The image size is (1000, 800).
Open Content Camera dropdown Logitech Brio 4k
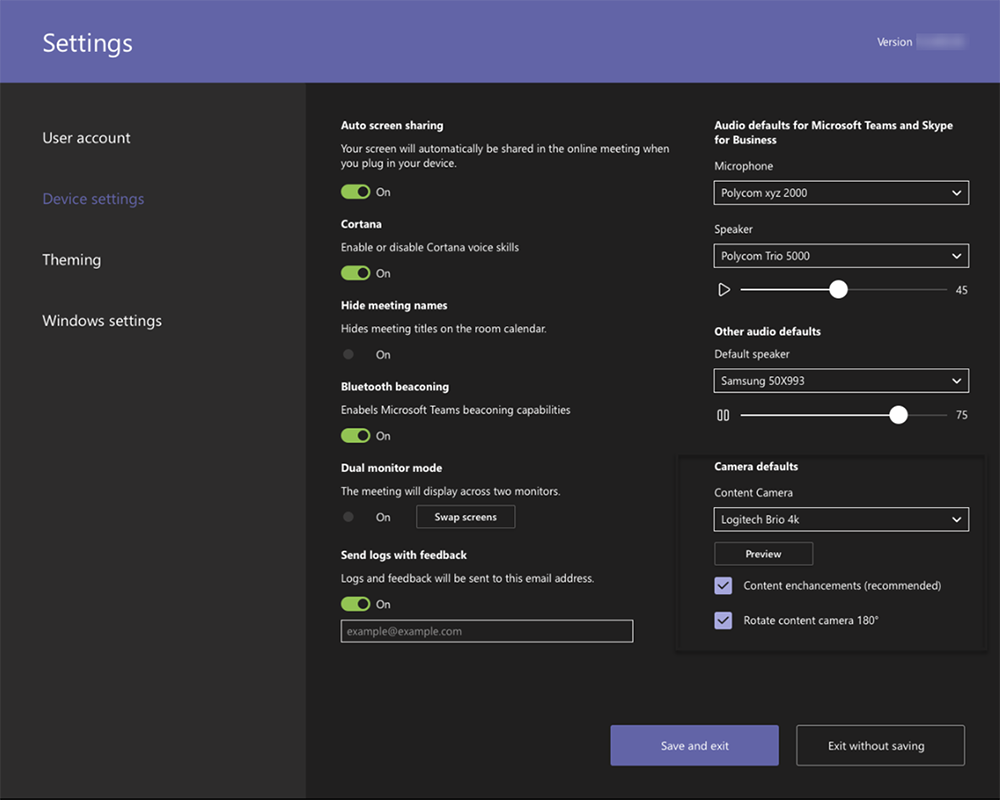click(x=841, y=519)
